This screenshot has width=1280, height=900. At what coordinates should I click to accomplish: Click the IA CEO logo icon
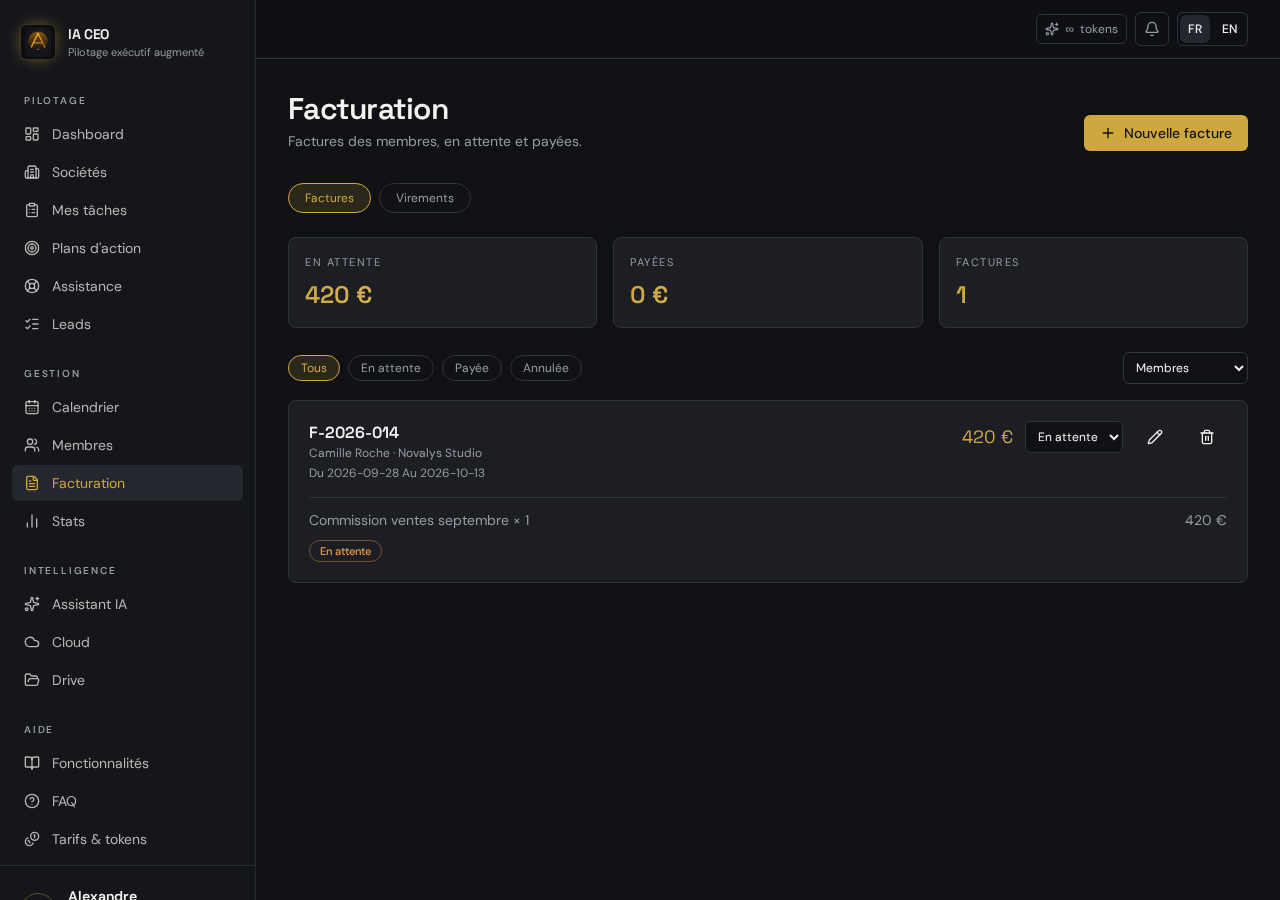coord(38,42)
